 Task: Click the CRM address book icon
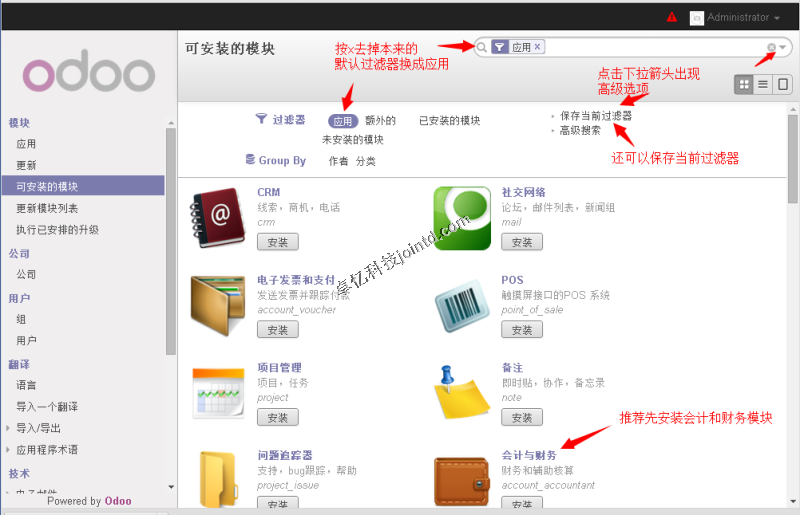tap(217, 218)
